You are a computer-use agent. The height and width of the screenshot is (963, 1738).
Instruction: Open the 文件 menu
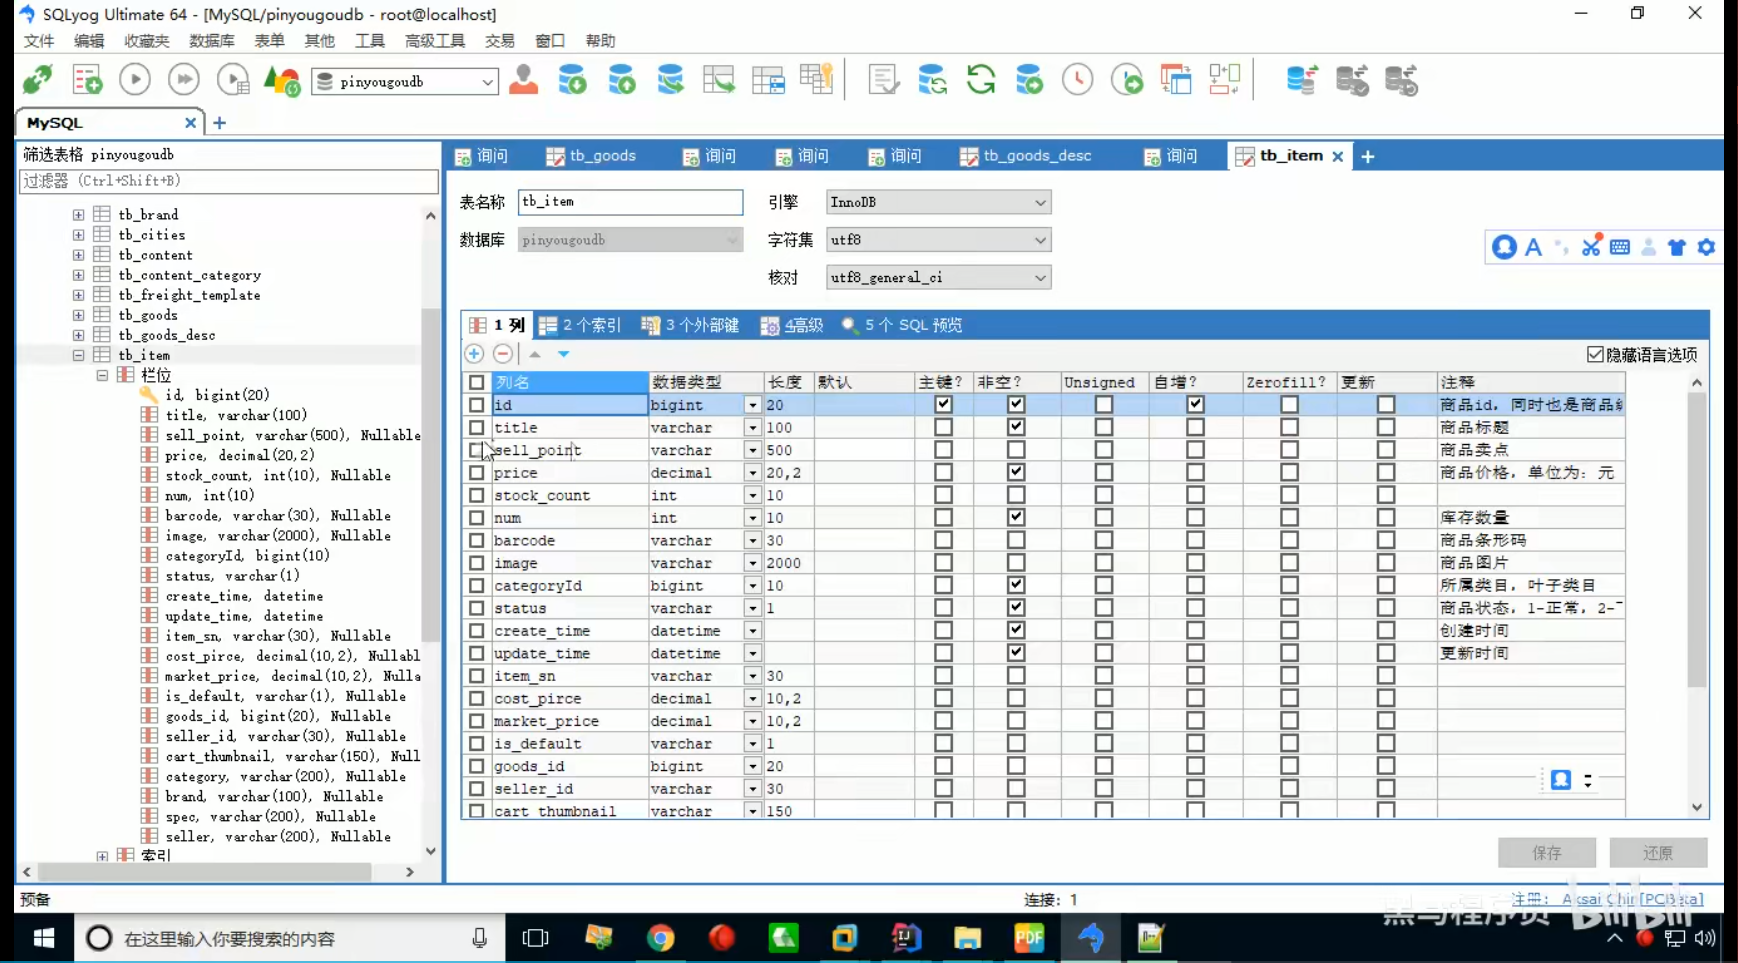tap(39, 41)
